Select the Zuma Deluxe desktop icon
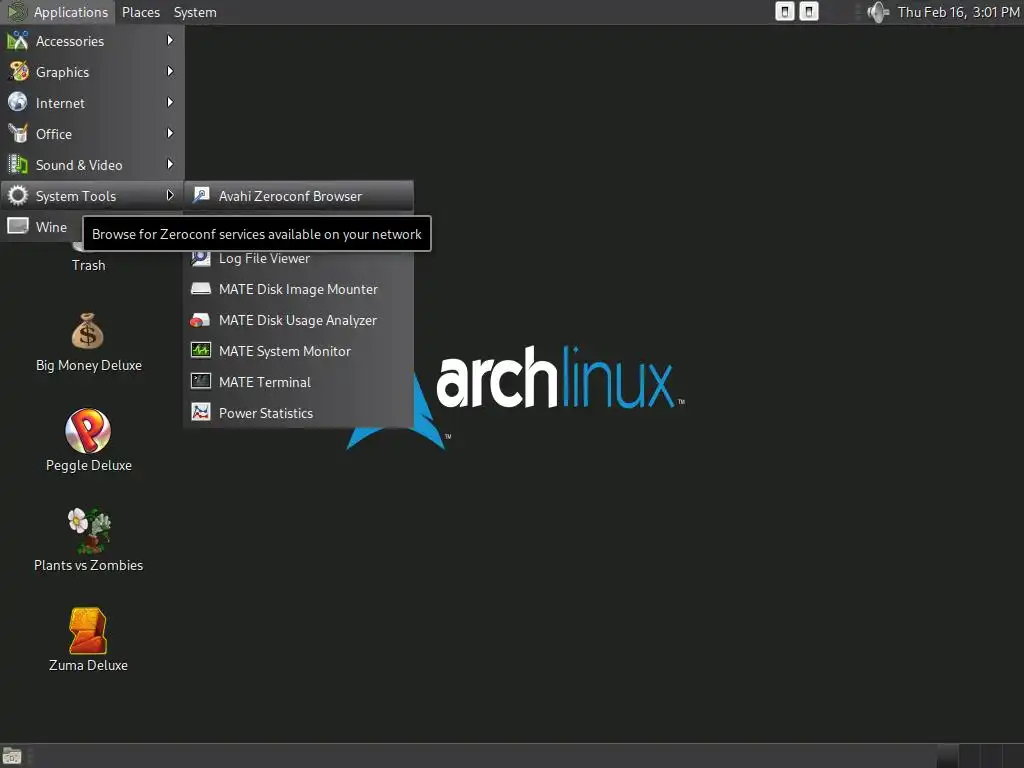Viewport: 1024px width, 768px height. click(x=88, y=631)
